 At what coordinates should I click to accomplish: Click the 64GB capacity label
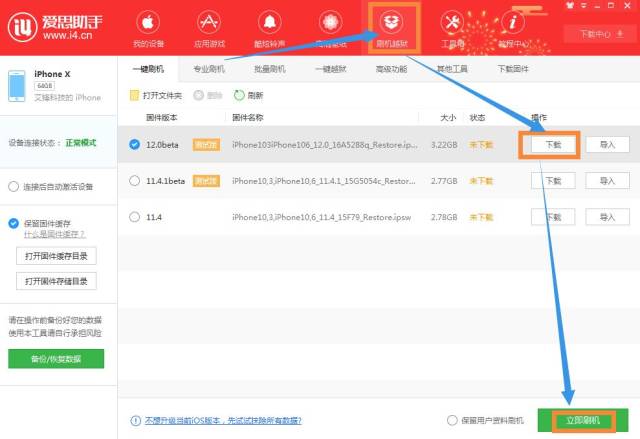(x=44, y=86)
